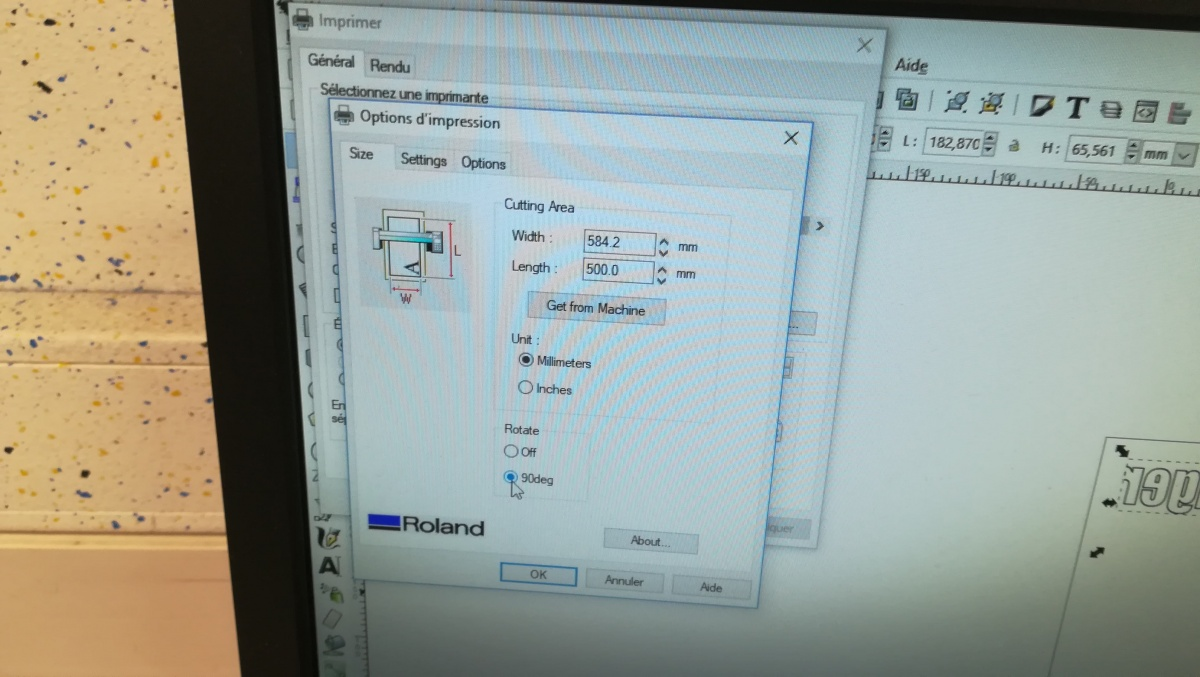Open the Layers panel toolbar icon

coord(1111,109)
